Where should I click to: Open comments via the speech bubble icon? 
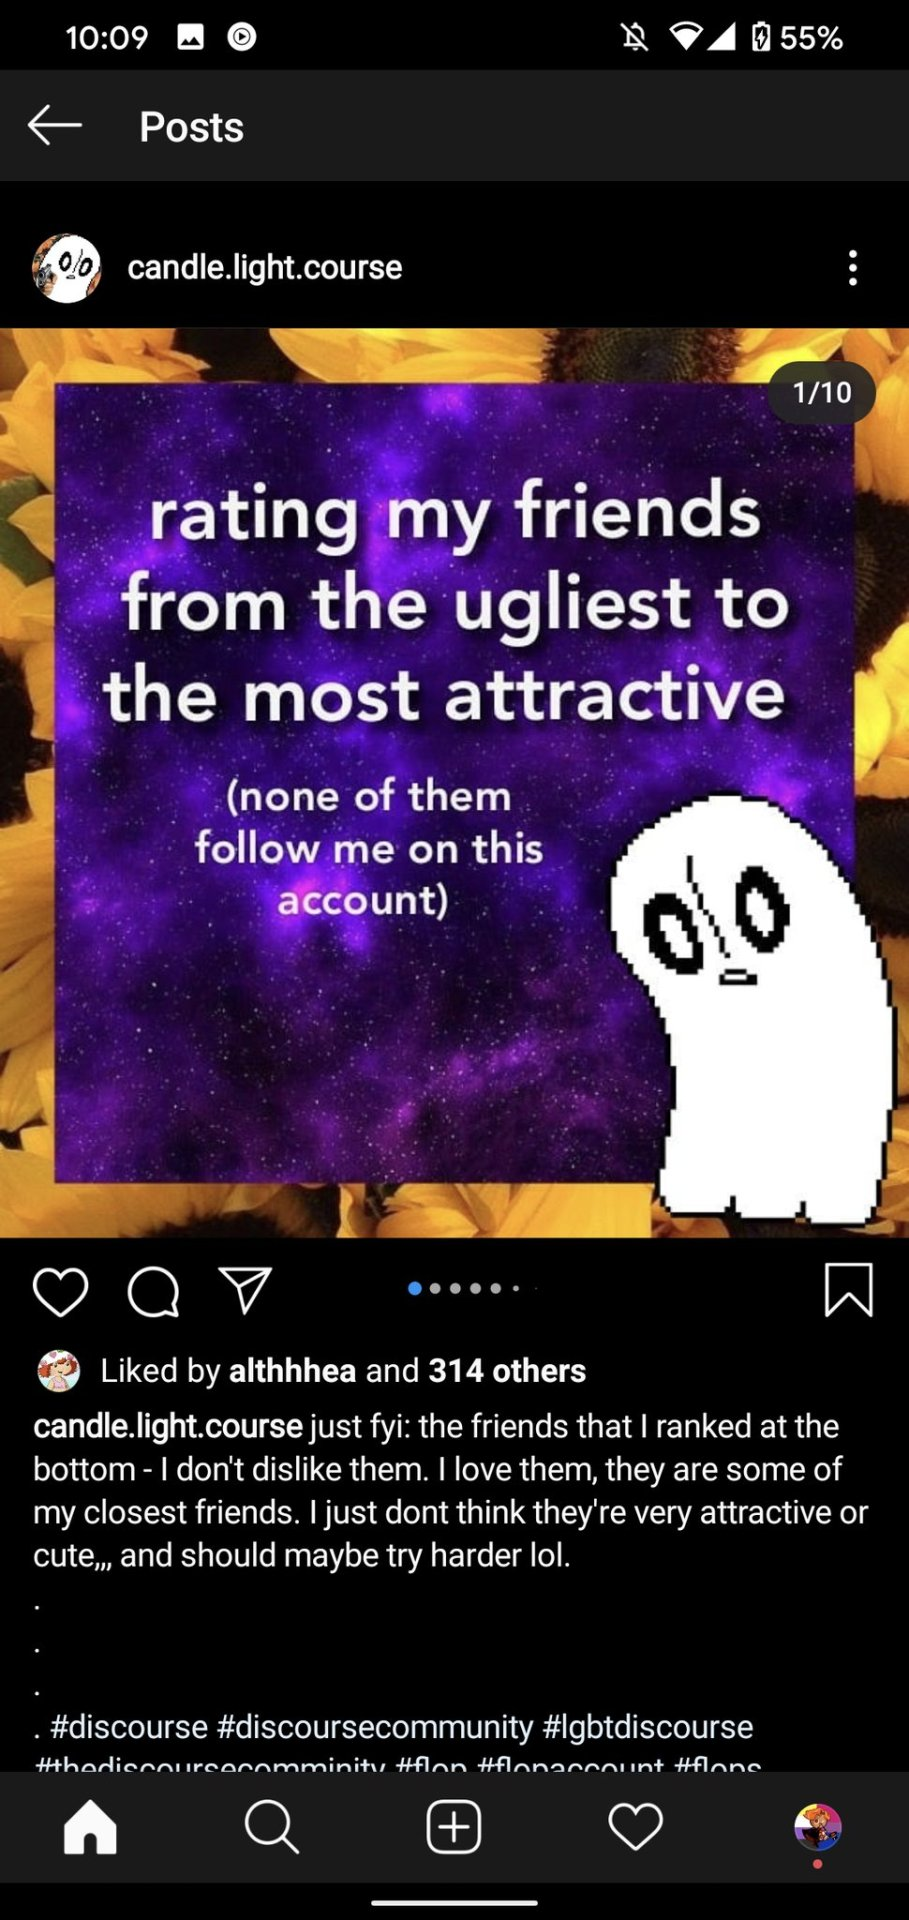pyautogui.click(x=153, y=1291)
